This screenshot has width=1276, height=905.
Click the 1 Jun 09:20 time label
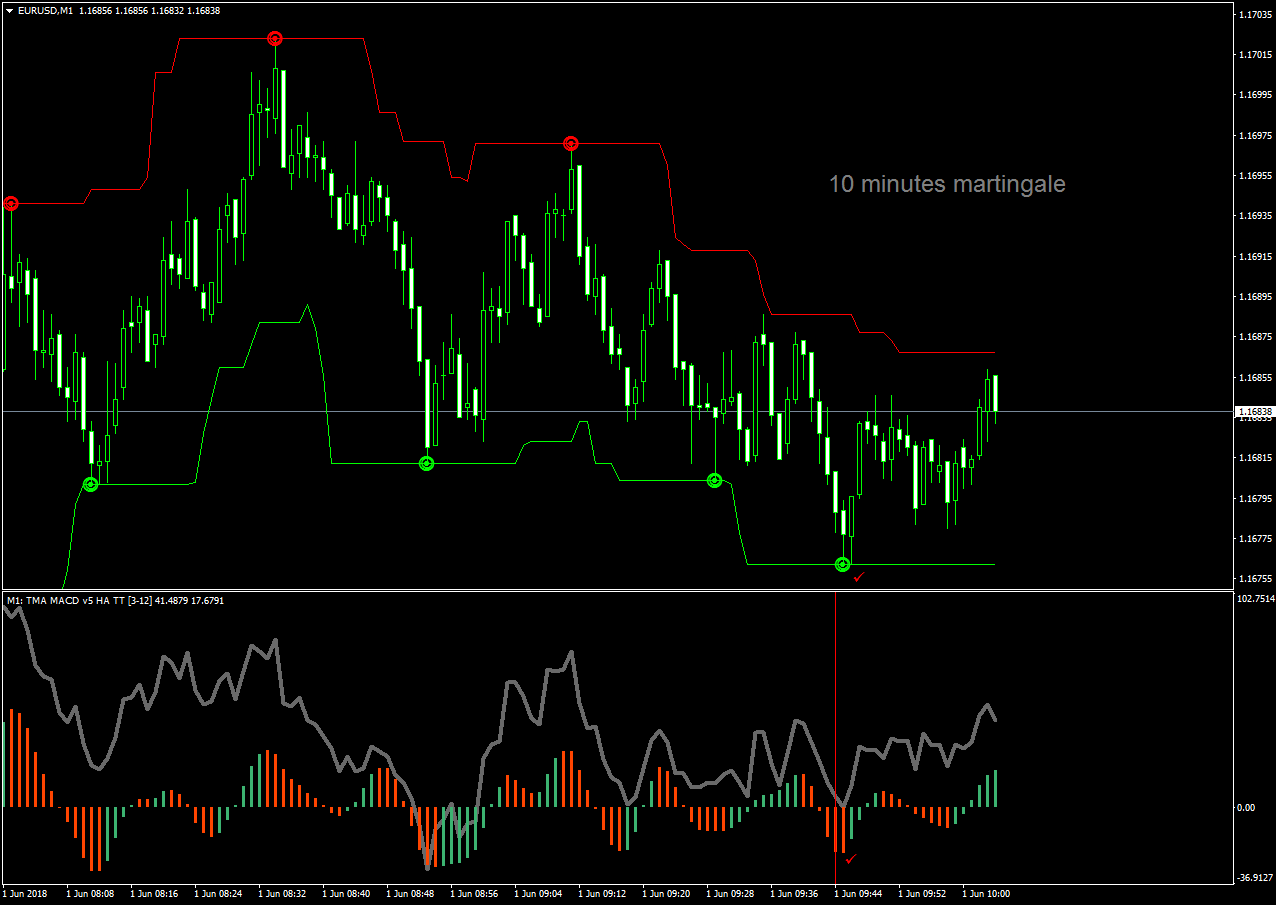(667, 894)
